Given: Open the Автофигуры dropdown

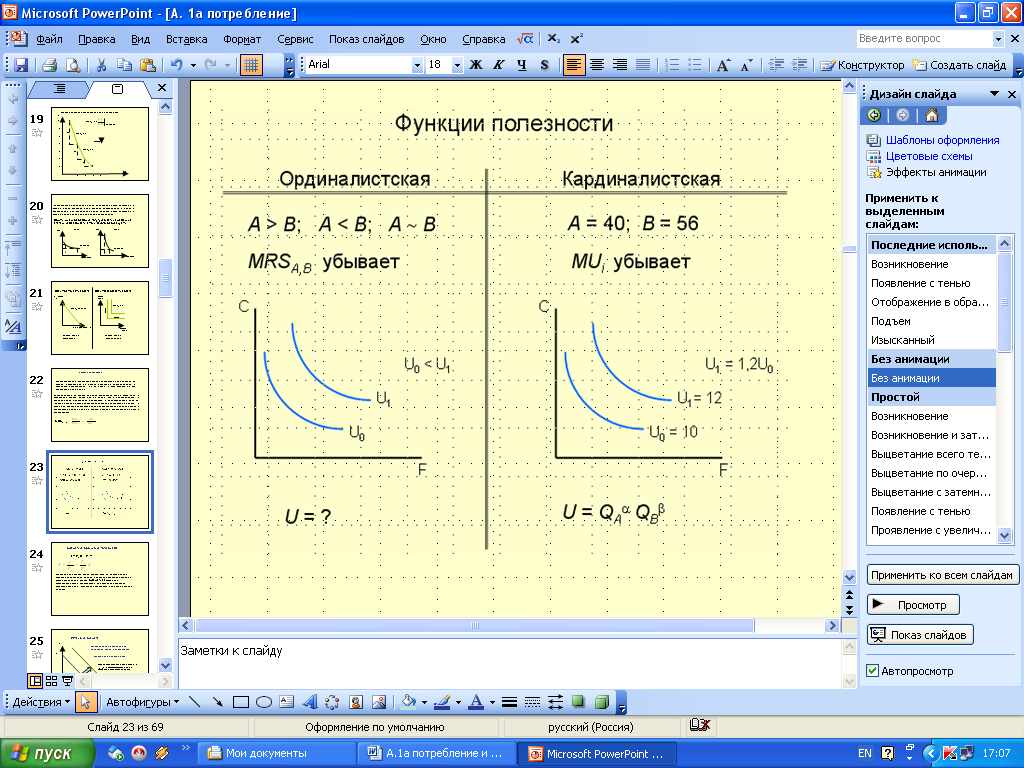Looking at the screenshot, I should (143, 702).
